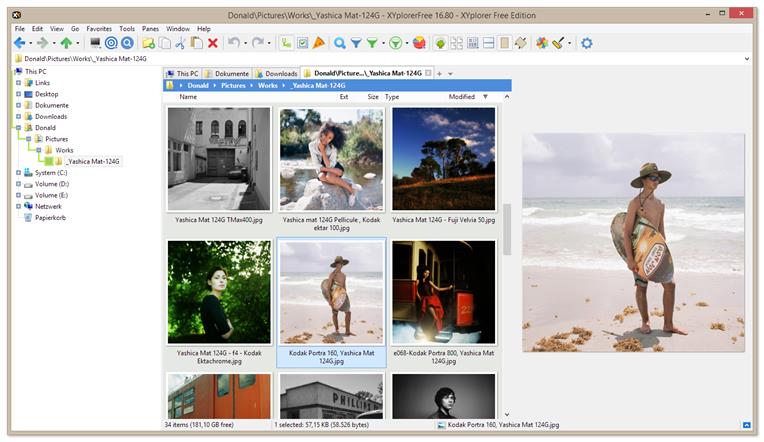Open brush icon dropdown arrow

click(570, 43)
